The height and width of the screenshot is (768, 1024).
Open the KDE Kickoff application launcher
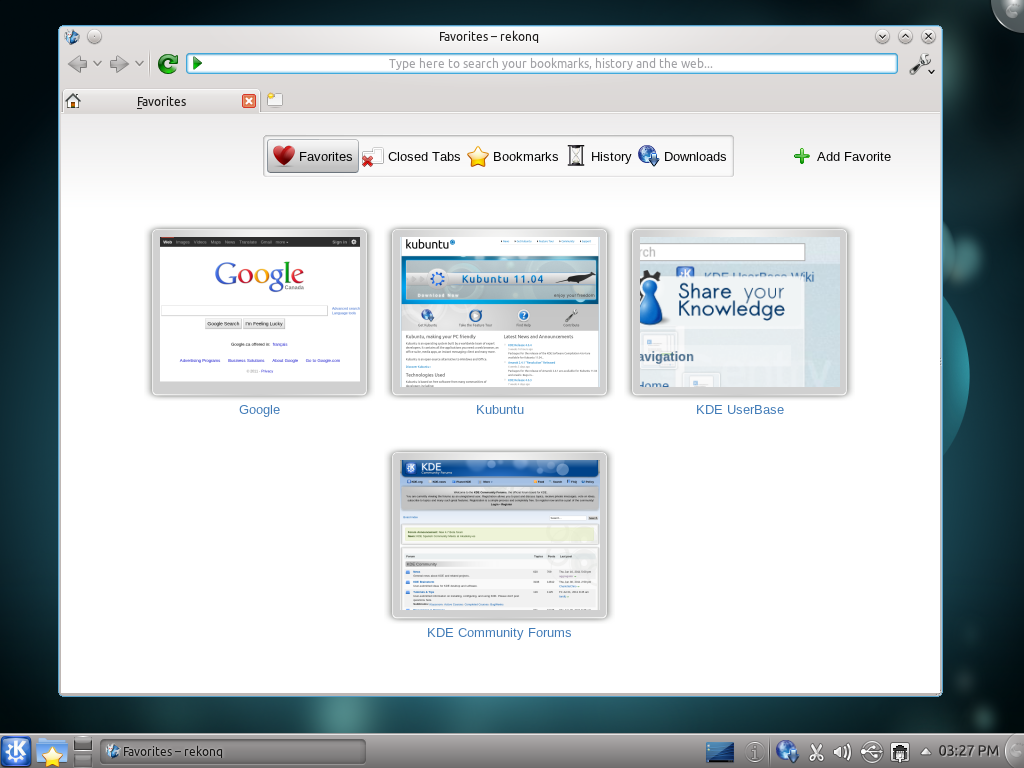[x=16, y=751]
